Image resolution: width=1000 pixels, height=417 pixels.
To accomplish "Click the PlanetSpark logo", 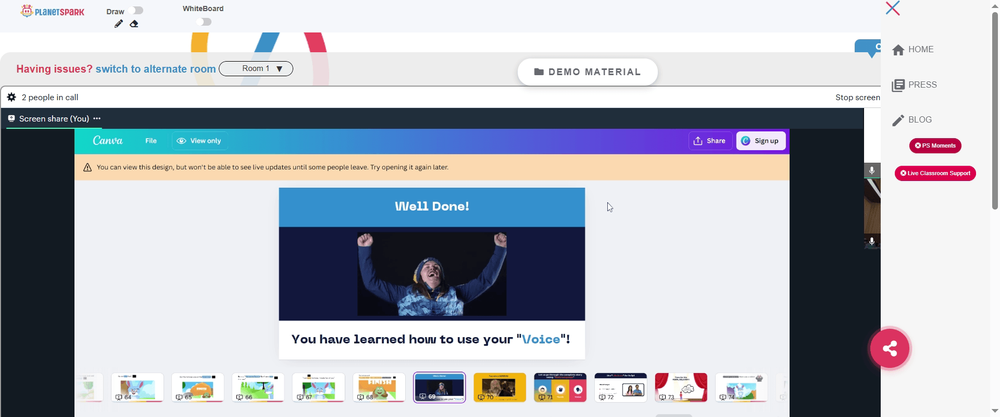I will click(x=52, y=11).
